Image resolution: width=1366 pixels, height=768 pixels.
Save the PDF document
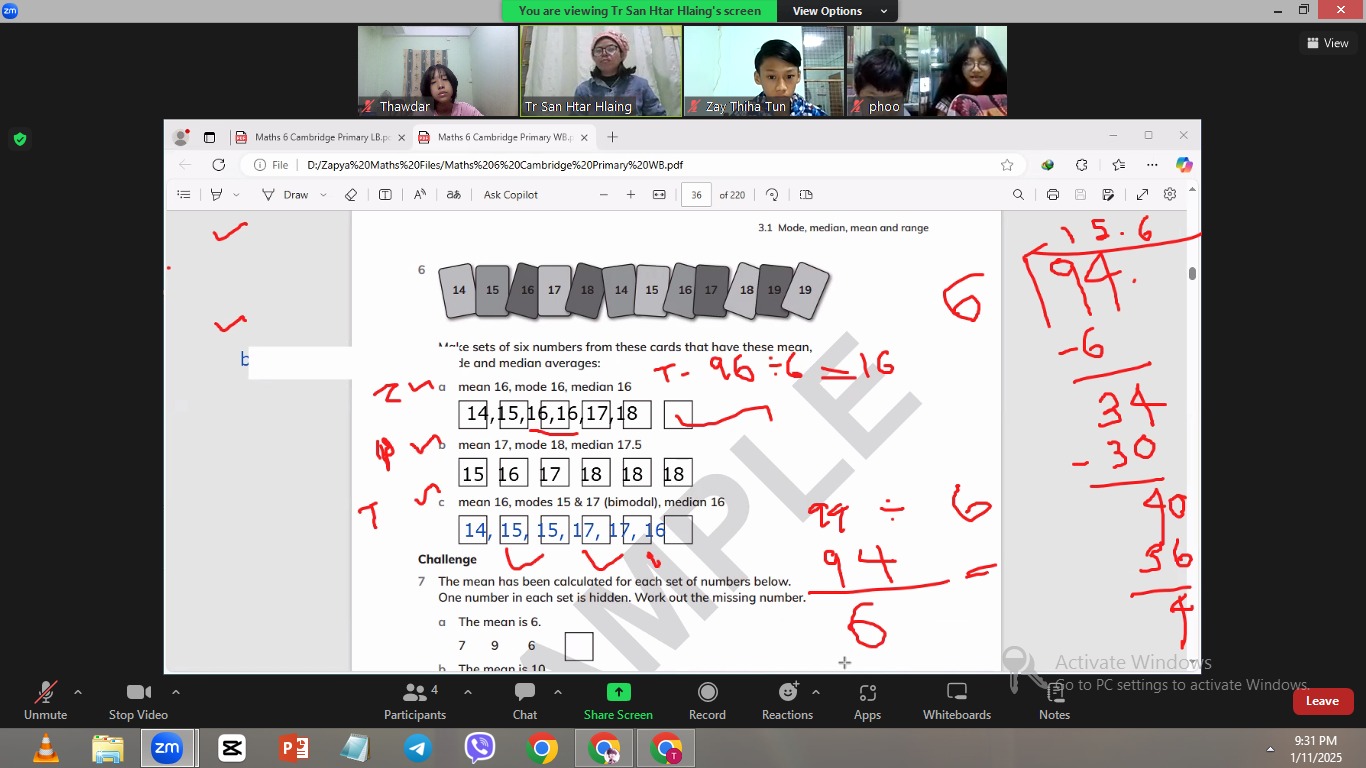click(x=1080, y=195)
